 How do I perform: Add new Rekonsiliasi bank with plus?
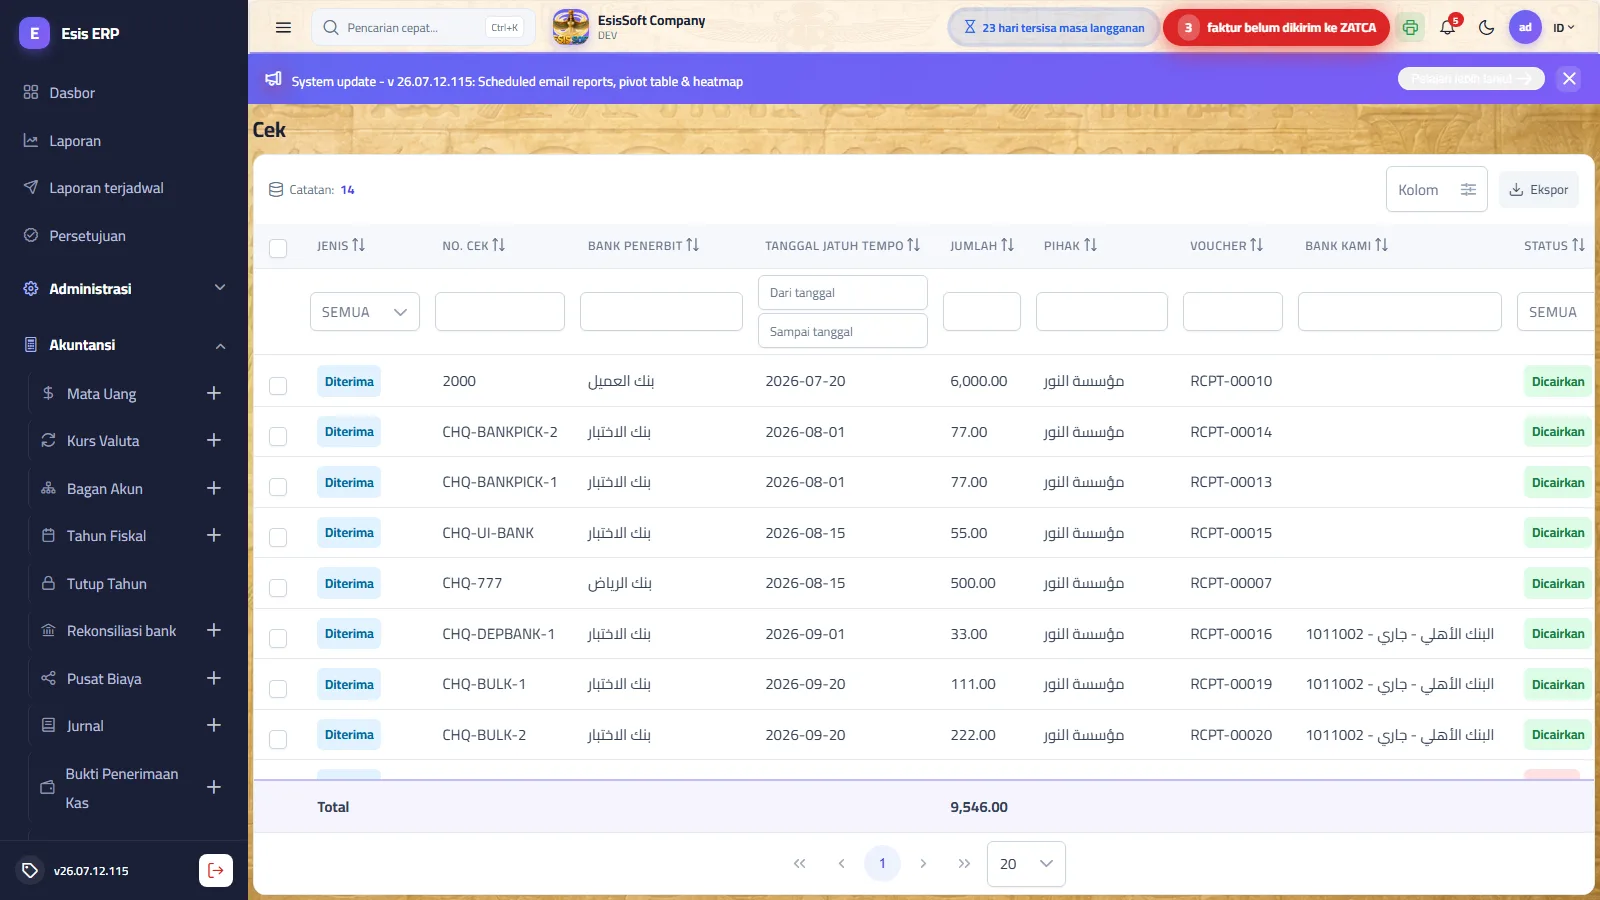[214, 630]
